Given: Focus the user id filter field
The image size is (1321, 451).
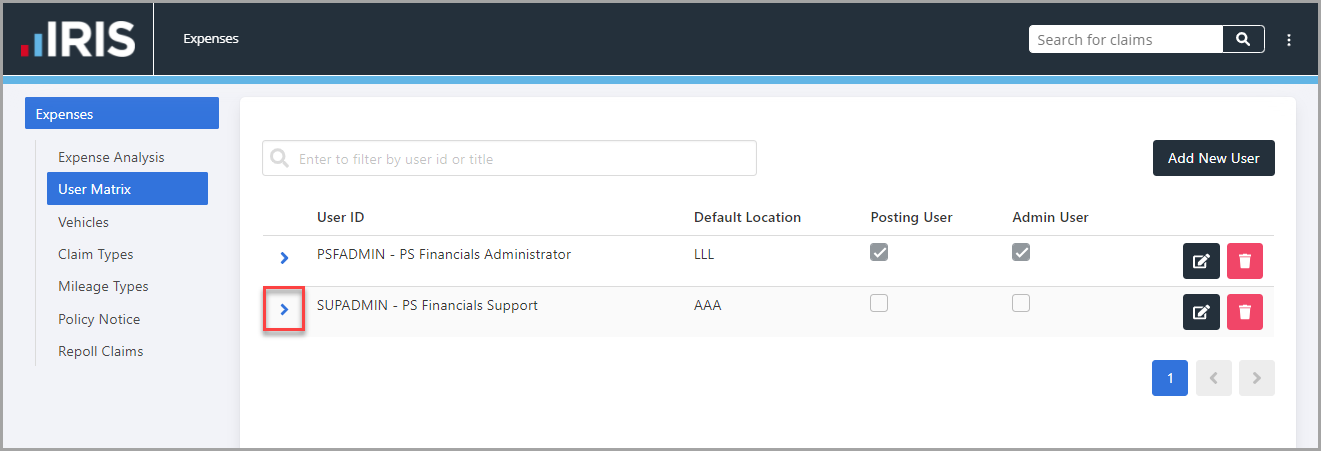Looking at the screenshot, I should click(509, 158).
